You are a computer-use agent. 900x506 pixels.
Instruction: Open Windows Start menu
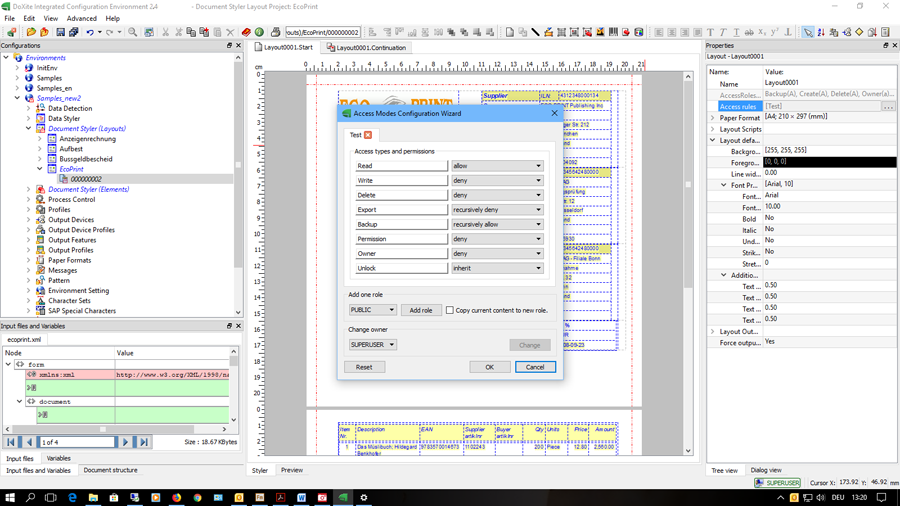pyautogui.click(x=10, y=497)
